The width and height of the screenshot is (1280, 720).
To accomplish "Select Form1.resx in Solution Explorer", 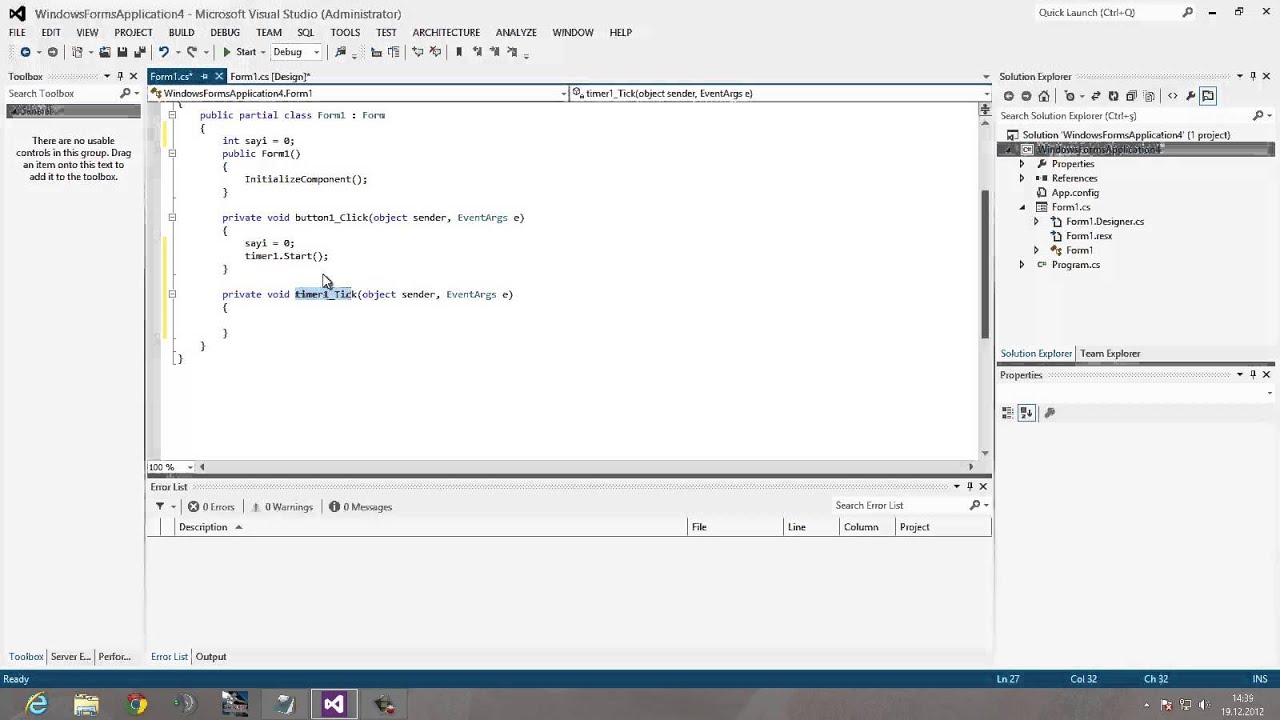I will click(x=1089, y=236).
